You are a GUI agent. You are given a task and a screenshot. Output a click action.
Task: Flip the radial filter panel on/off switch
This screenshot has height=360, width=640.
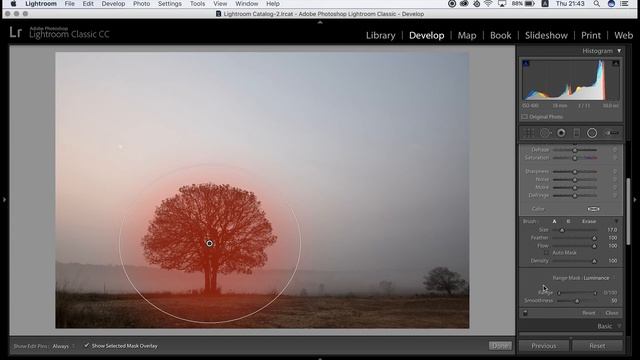525,313
